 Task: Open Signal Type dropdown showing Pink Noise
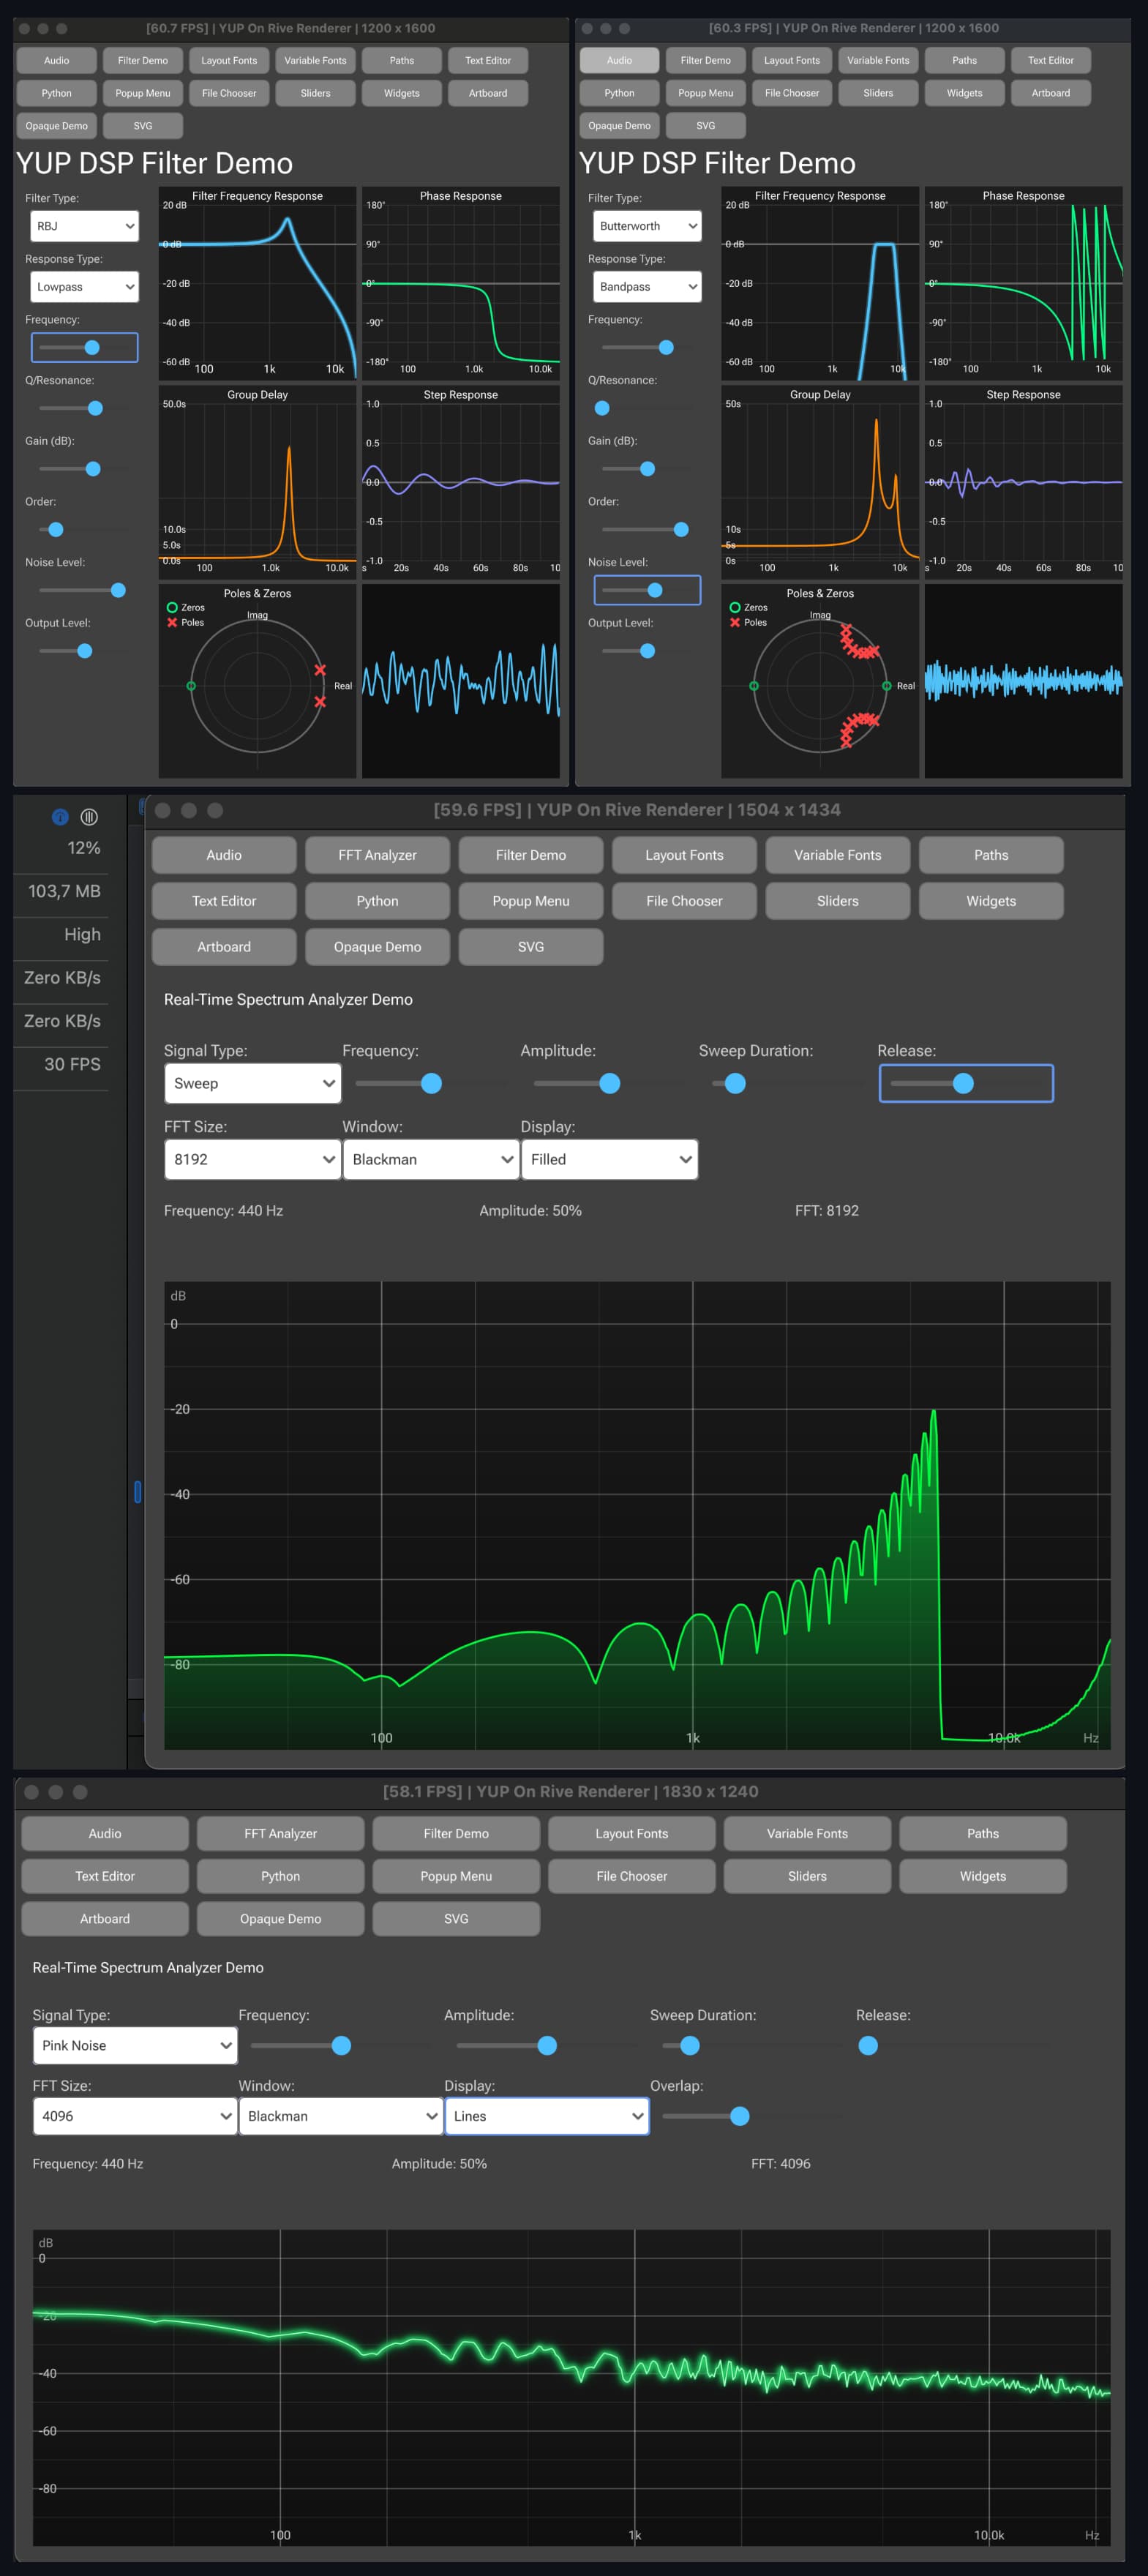pos(135,2045)
